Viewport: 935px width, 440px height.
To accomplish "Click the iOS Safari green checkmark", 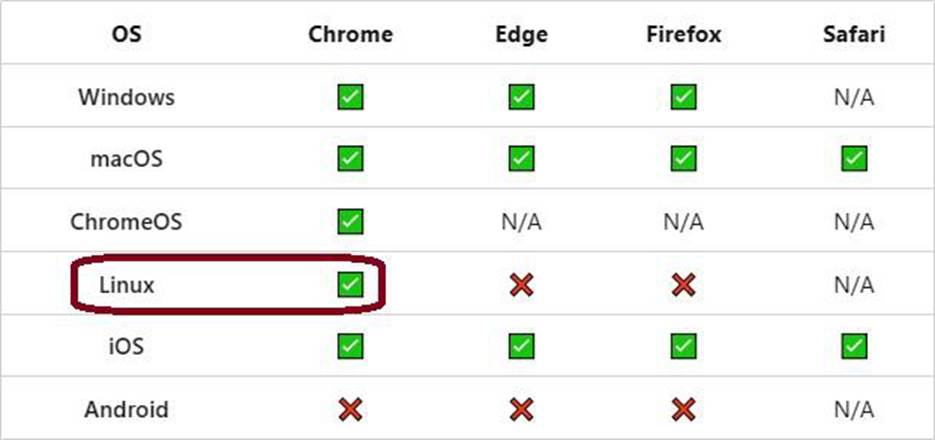I will coord(854,346).
